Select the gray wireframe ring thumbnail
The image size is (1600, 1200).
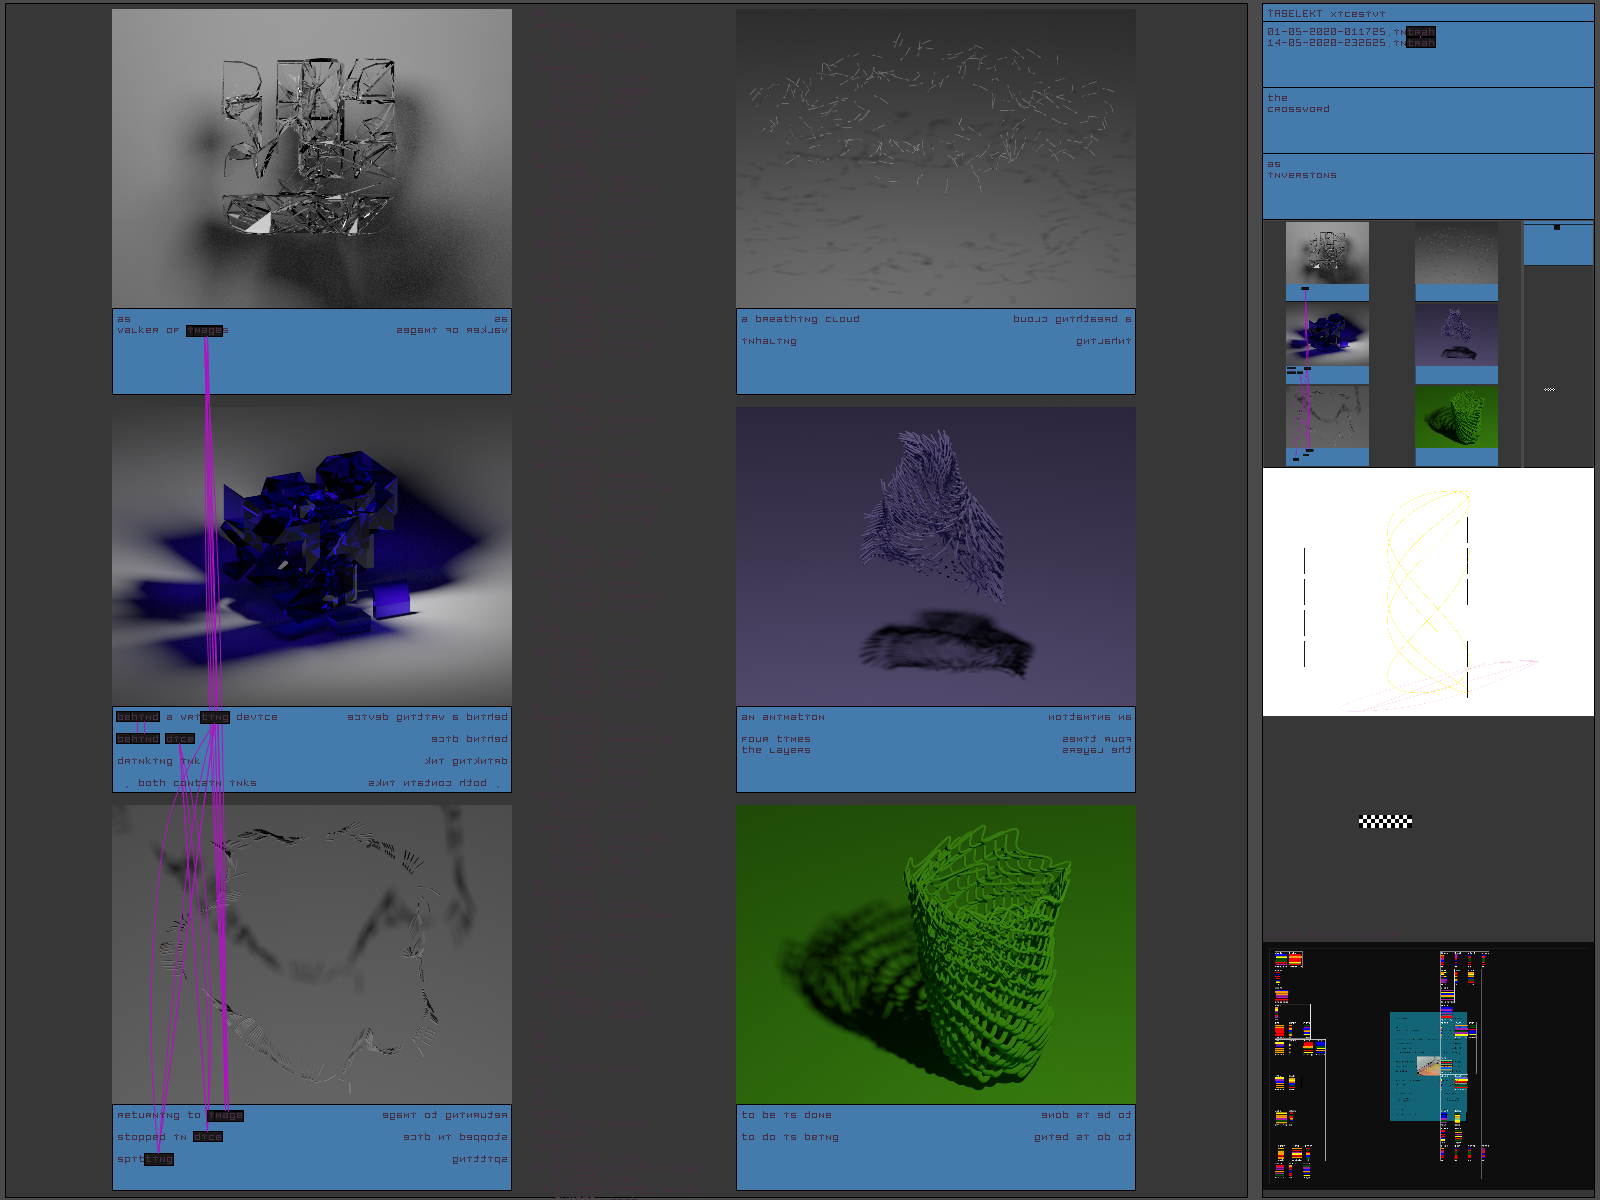(x=1326, y=418)
